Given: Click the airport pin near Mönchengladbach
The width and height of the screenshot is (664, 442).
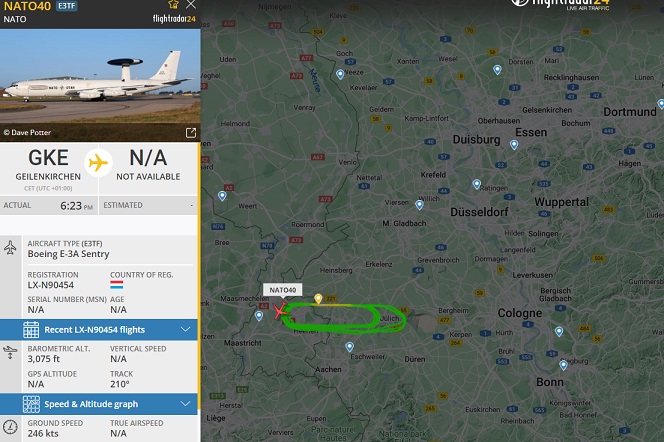Looking at the screenshot, I should point(419,205).
